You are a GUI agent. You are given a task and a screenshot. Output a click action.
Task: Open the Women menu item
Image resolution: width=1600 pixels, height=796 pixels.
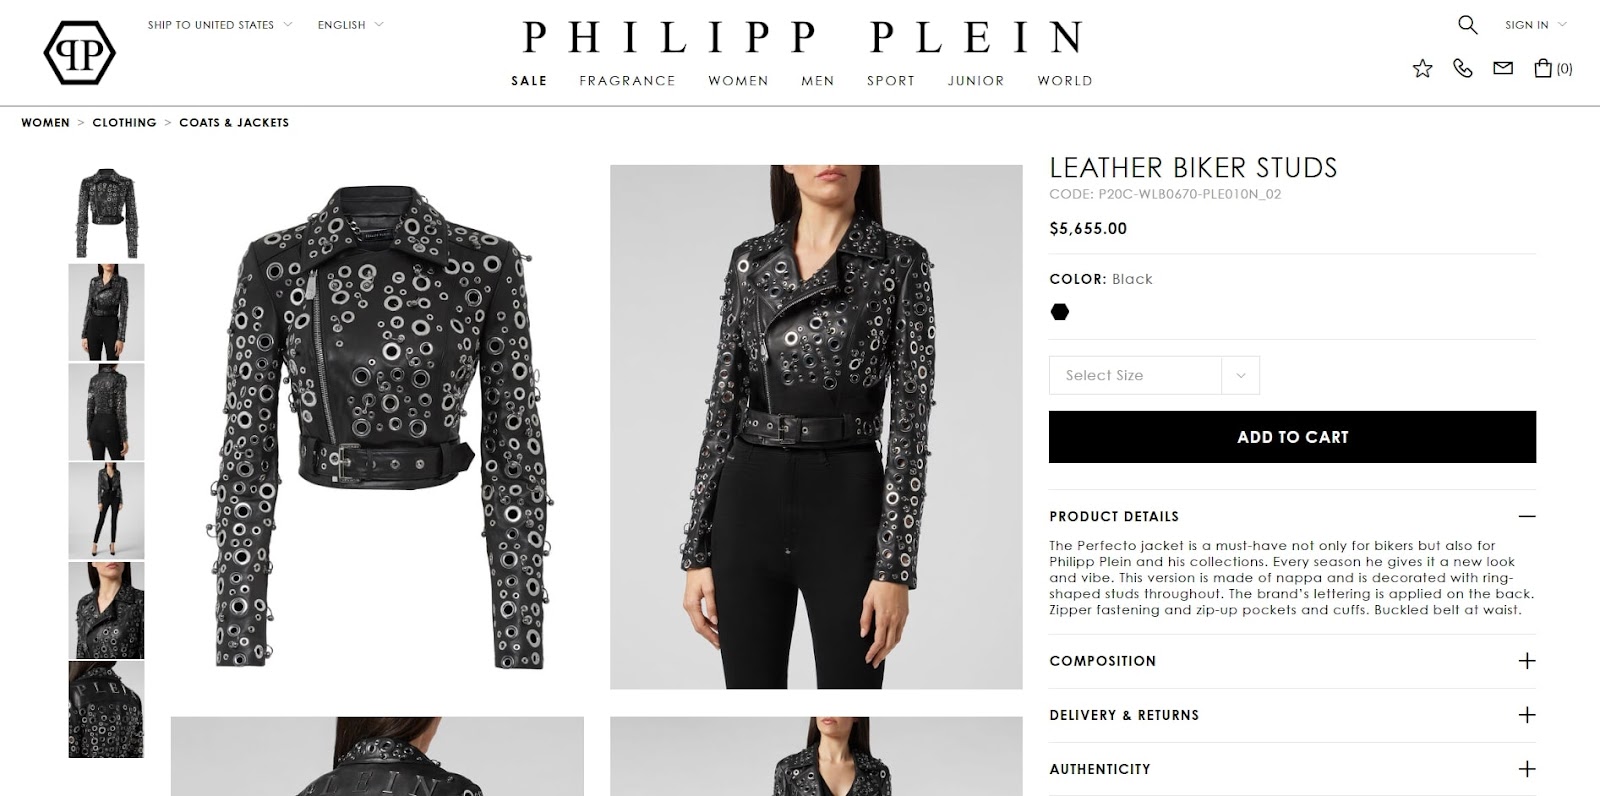[x=738, y=81]
